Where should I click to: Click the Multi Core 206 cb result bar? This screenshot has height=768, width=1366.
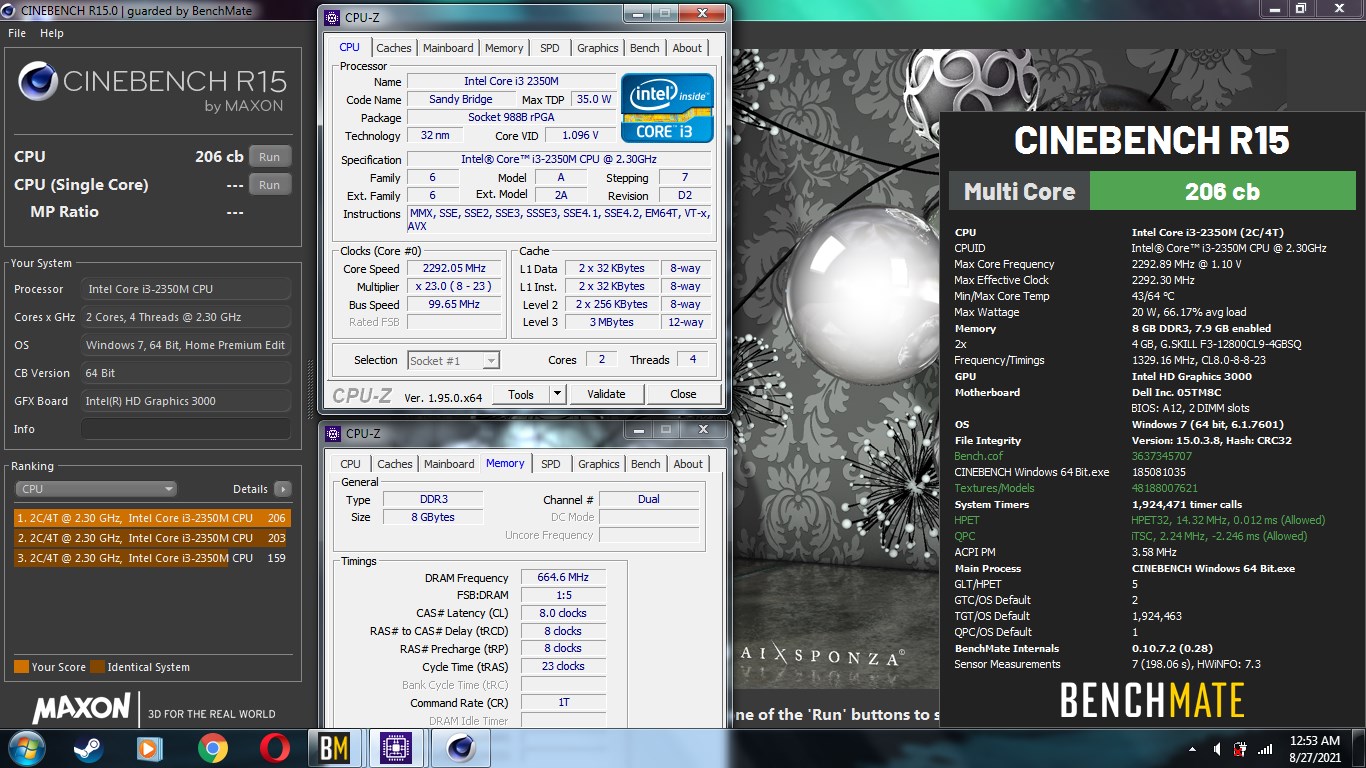[1222, 192]
